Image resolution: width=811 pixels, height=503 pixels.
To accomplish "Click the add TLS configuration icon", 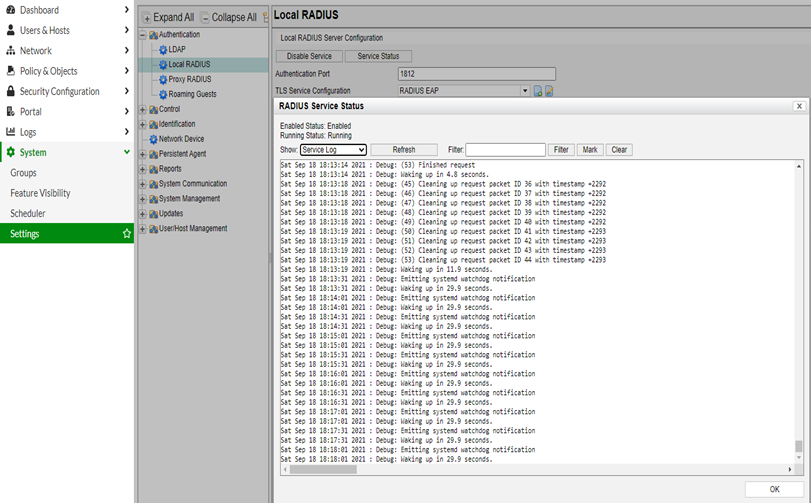I will coord(538,91).
